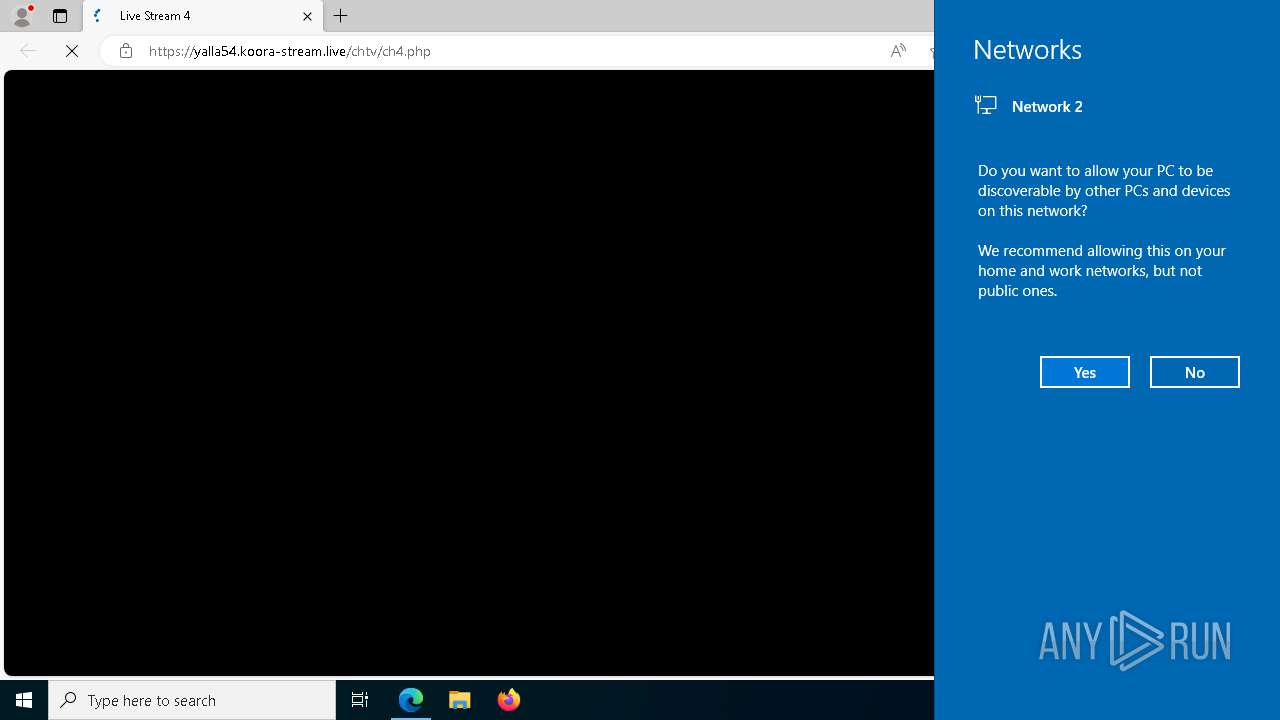
Task: Go back with the back arrow
Action: [x=28, y=51]
